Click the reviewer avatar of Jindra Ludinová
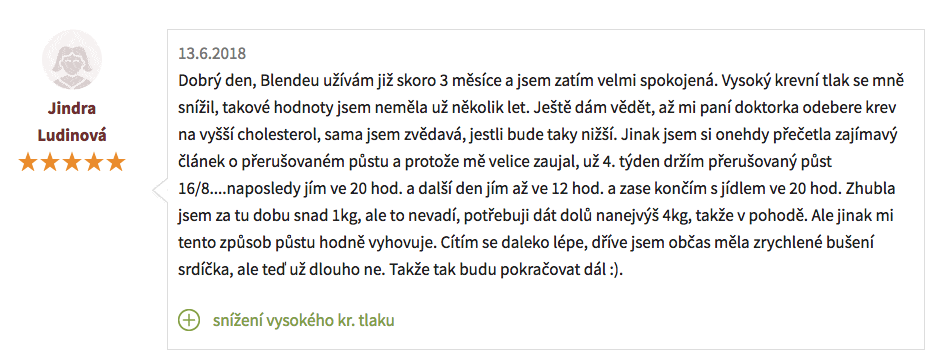 tap(71, 59)
